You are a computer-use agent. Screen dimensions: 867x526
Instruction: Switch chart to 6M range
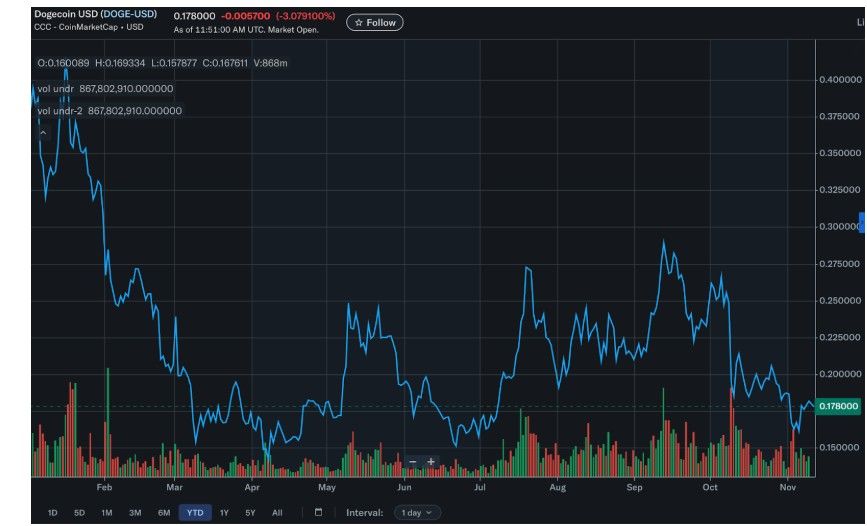pyautogui.click(x=163, y=512)
